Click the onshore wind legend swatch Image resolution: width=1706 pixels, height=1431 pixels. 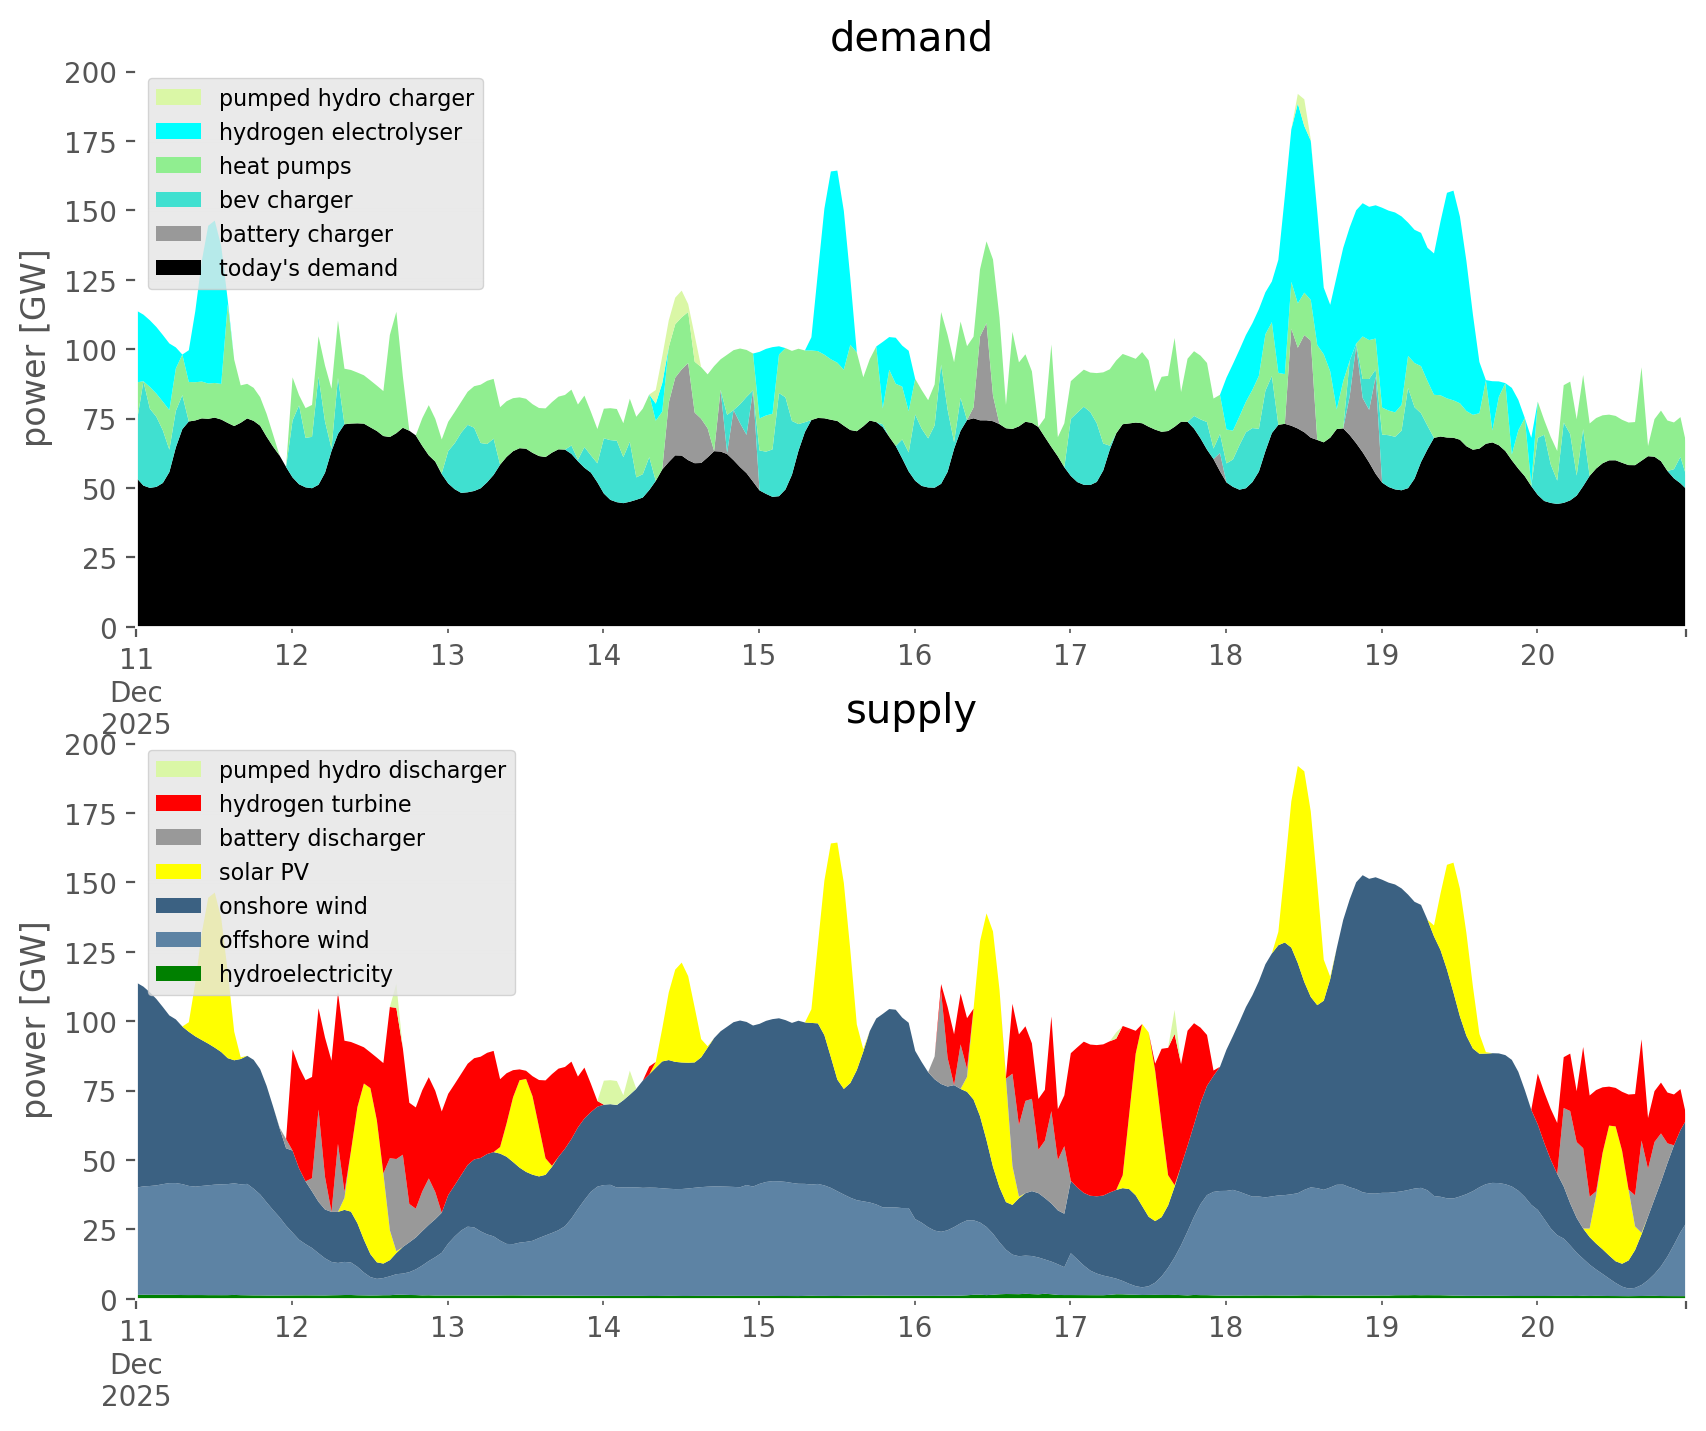(179, 906)
